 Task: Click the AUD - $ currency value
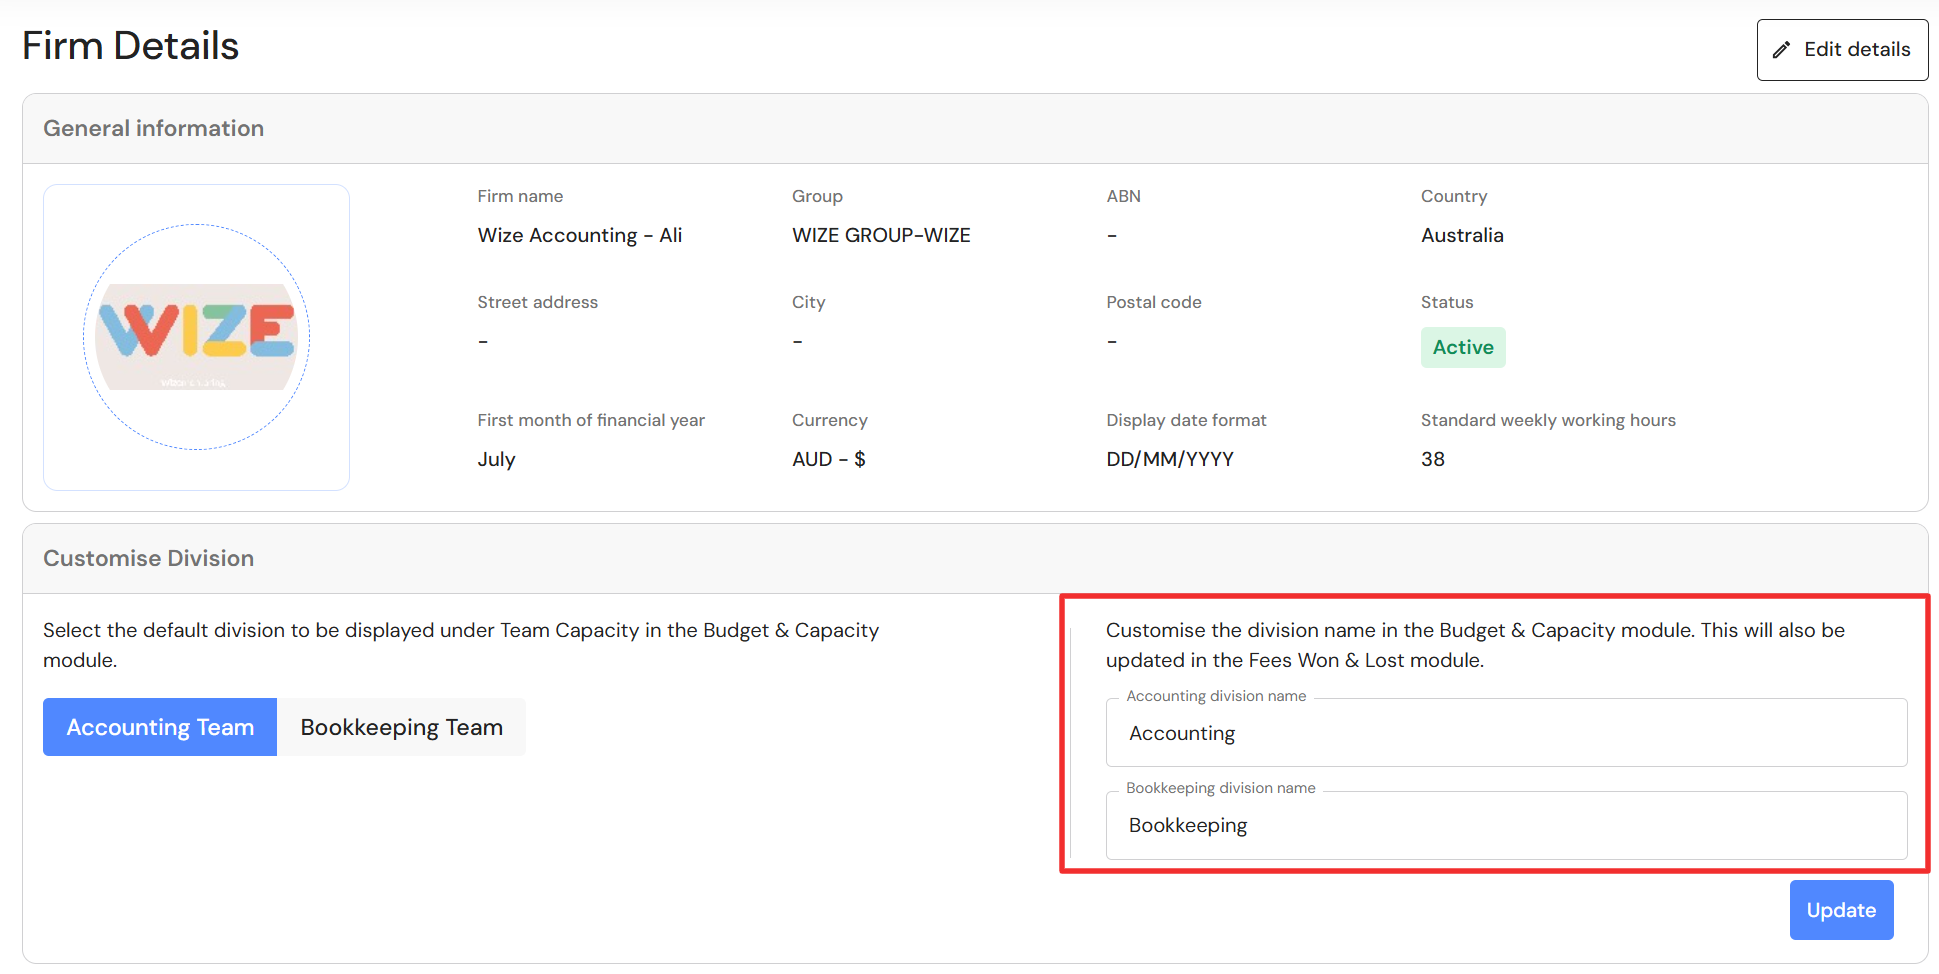coord(828,459)
